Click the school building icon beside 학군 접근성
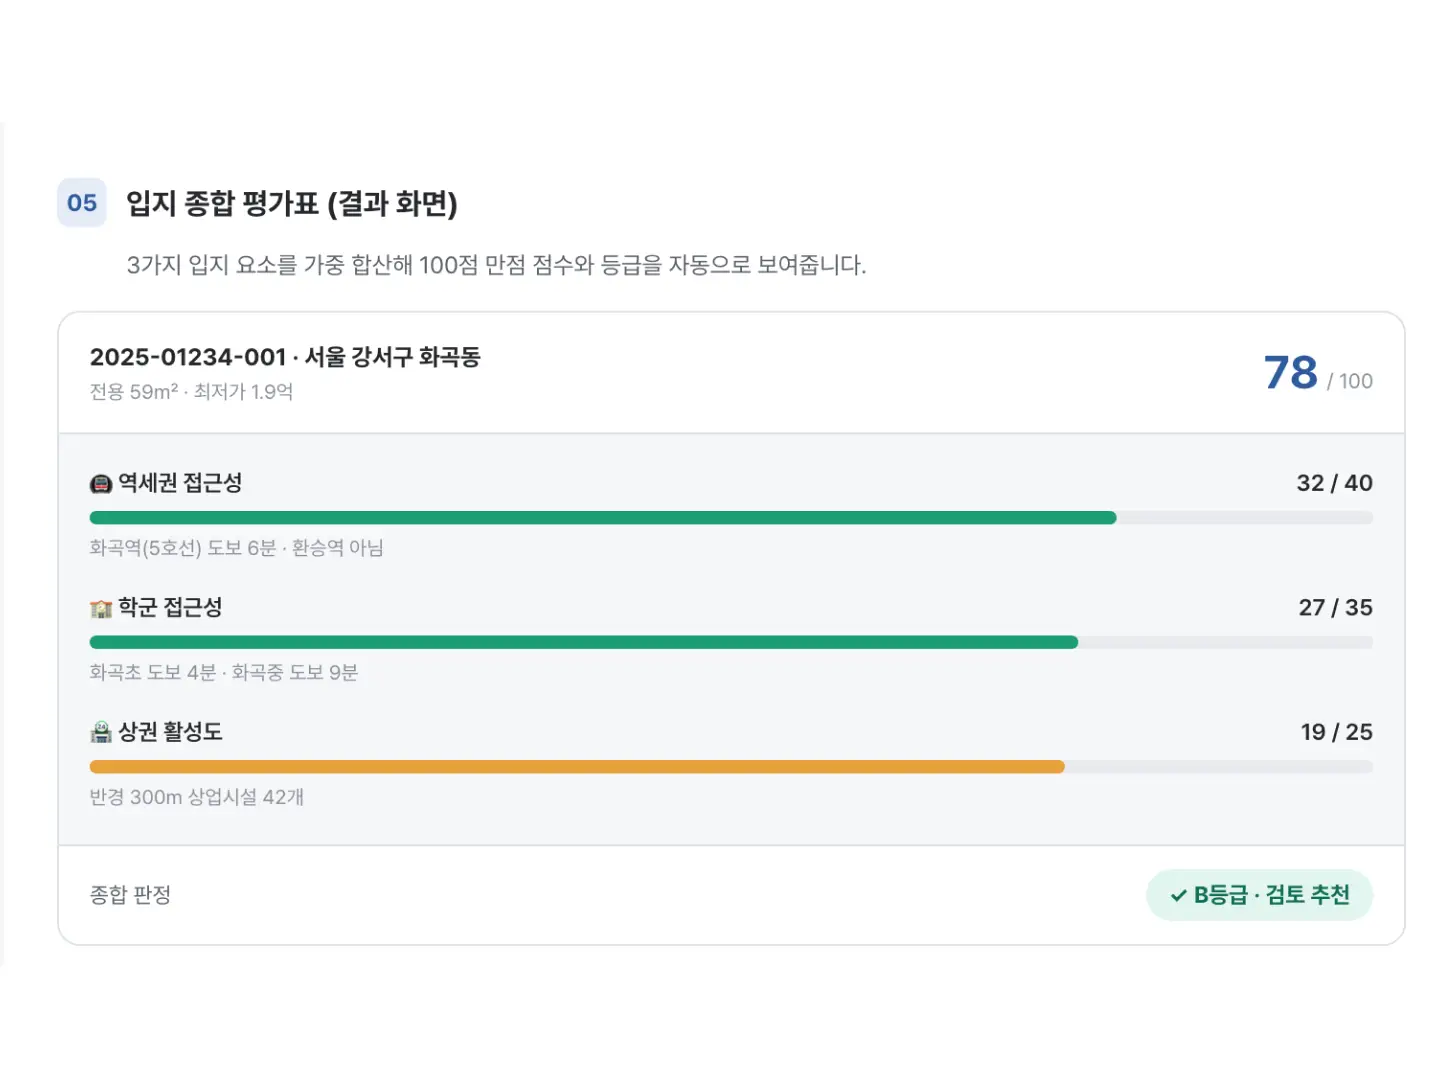1440x1086 pixels. pos(101,608)
